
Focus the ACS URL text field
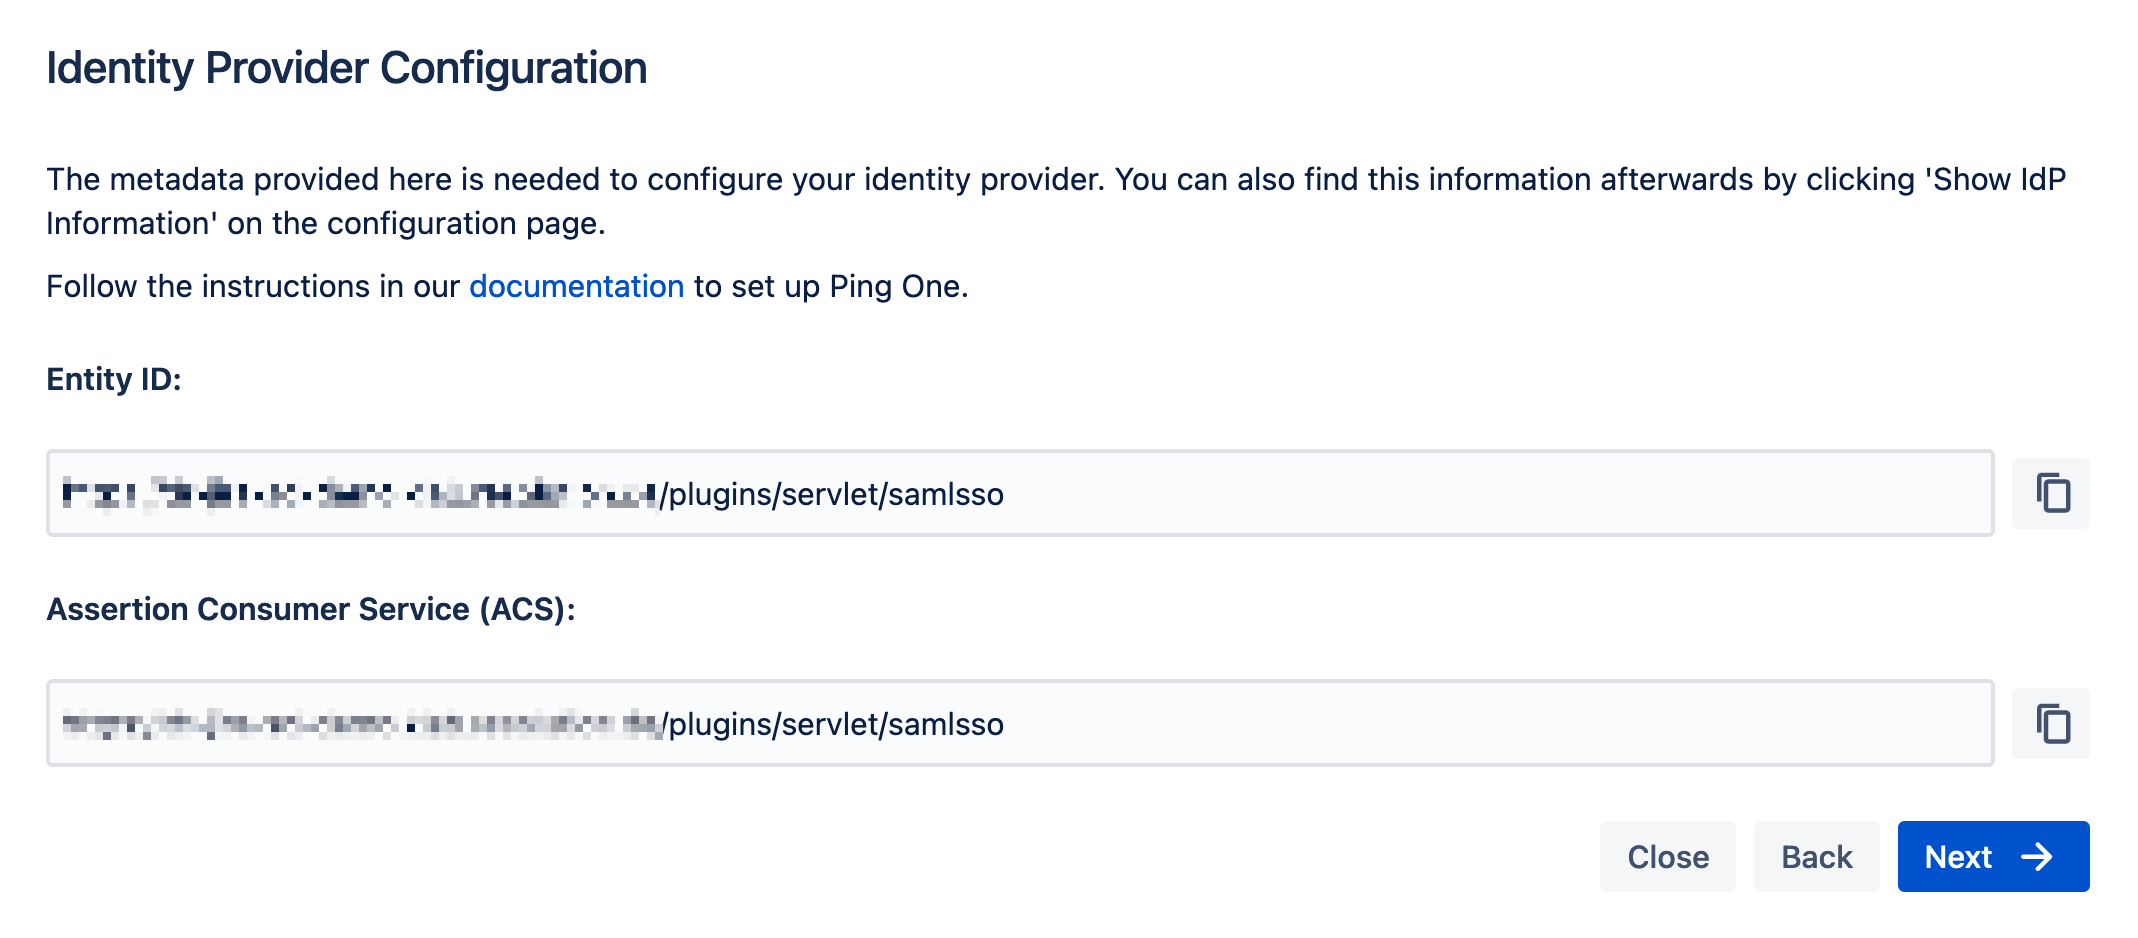[x=1020, y=723]
